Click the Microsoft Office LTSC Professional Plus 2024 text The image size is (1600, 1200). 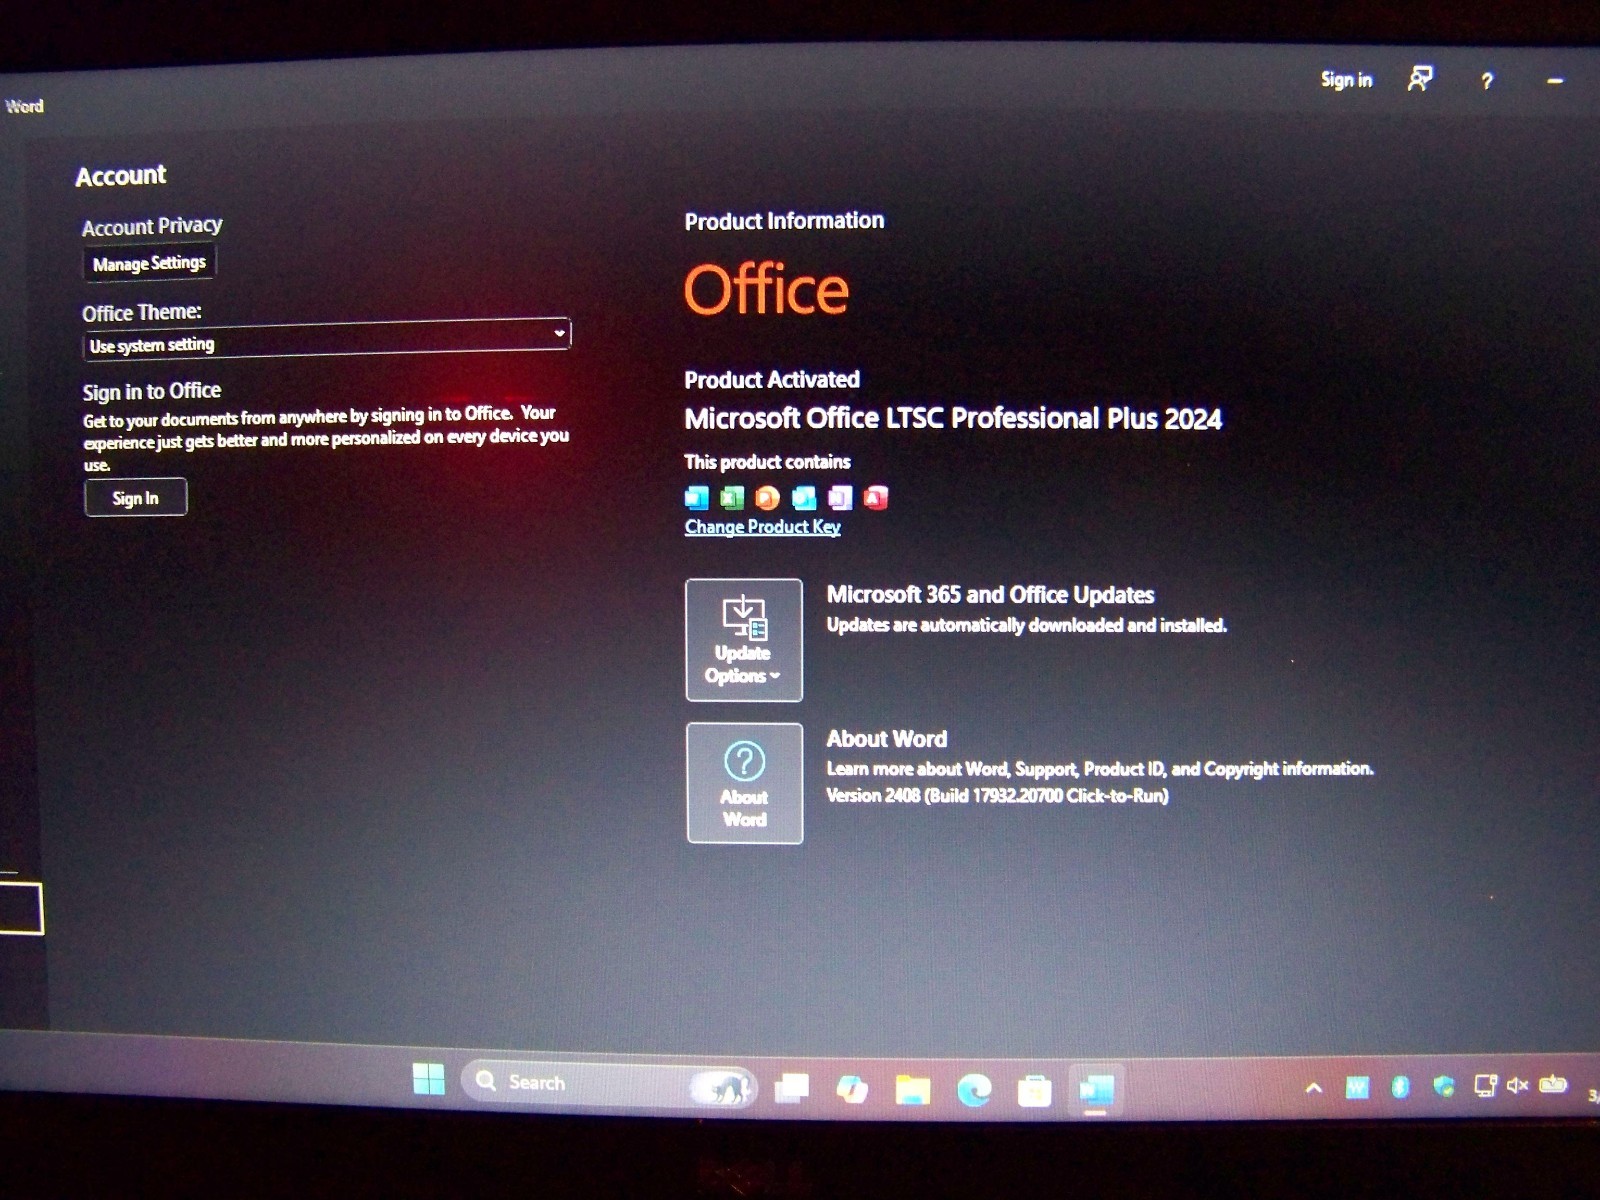pos(953,419)
